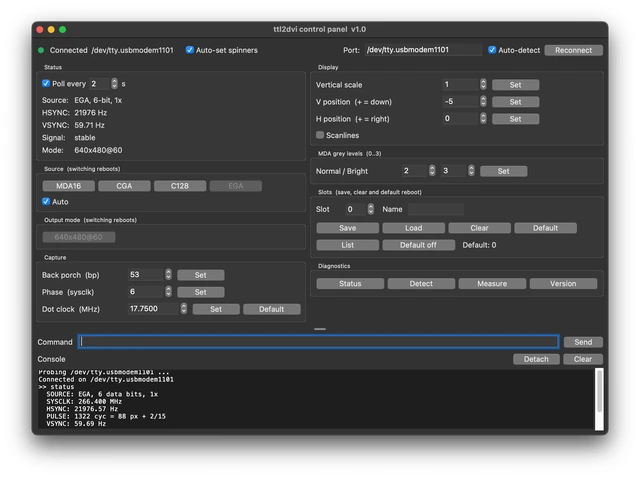Click the Vertical scale value field

point(461,84)
